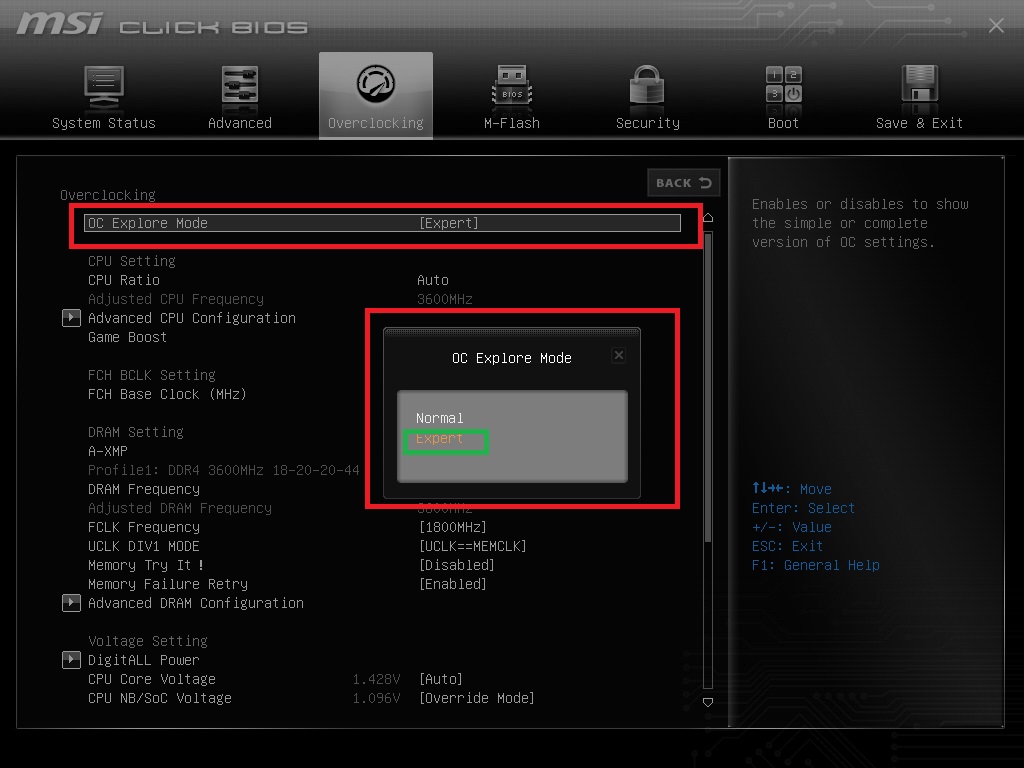Open FCLK Frequency [1800MHz] value

point(453,527)
